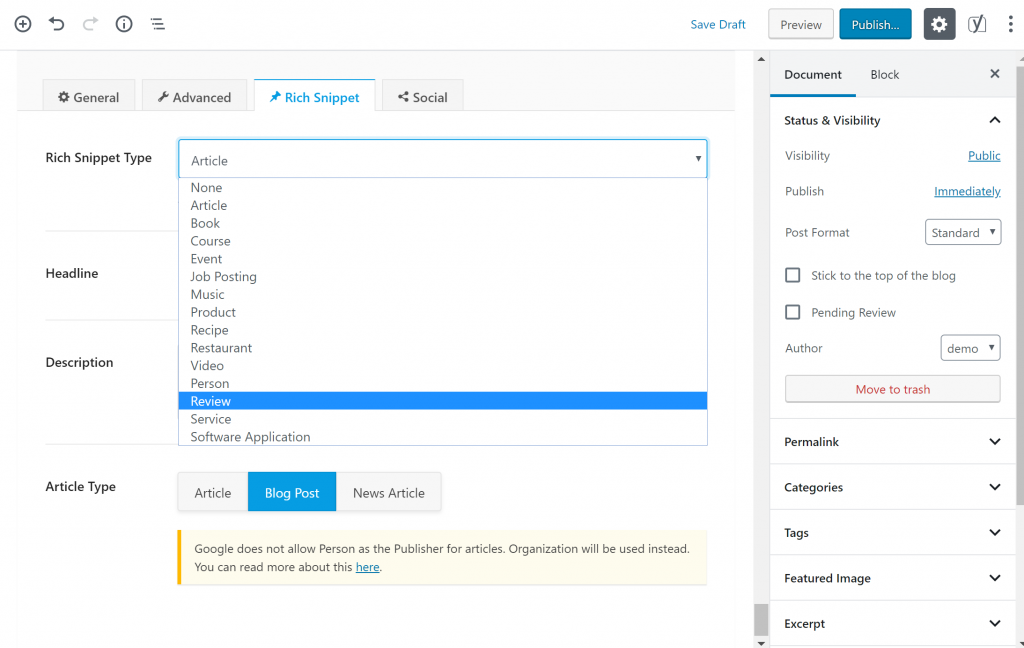Open the Post Format dropdown

[962, 232]
